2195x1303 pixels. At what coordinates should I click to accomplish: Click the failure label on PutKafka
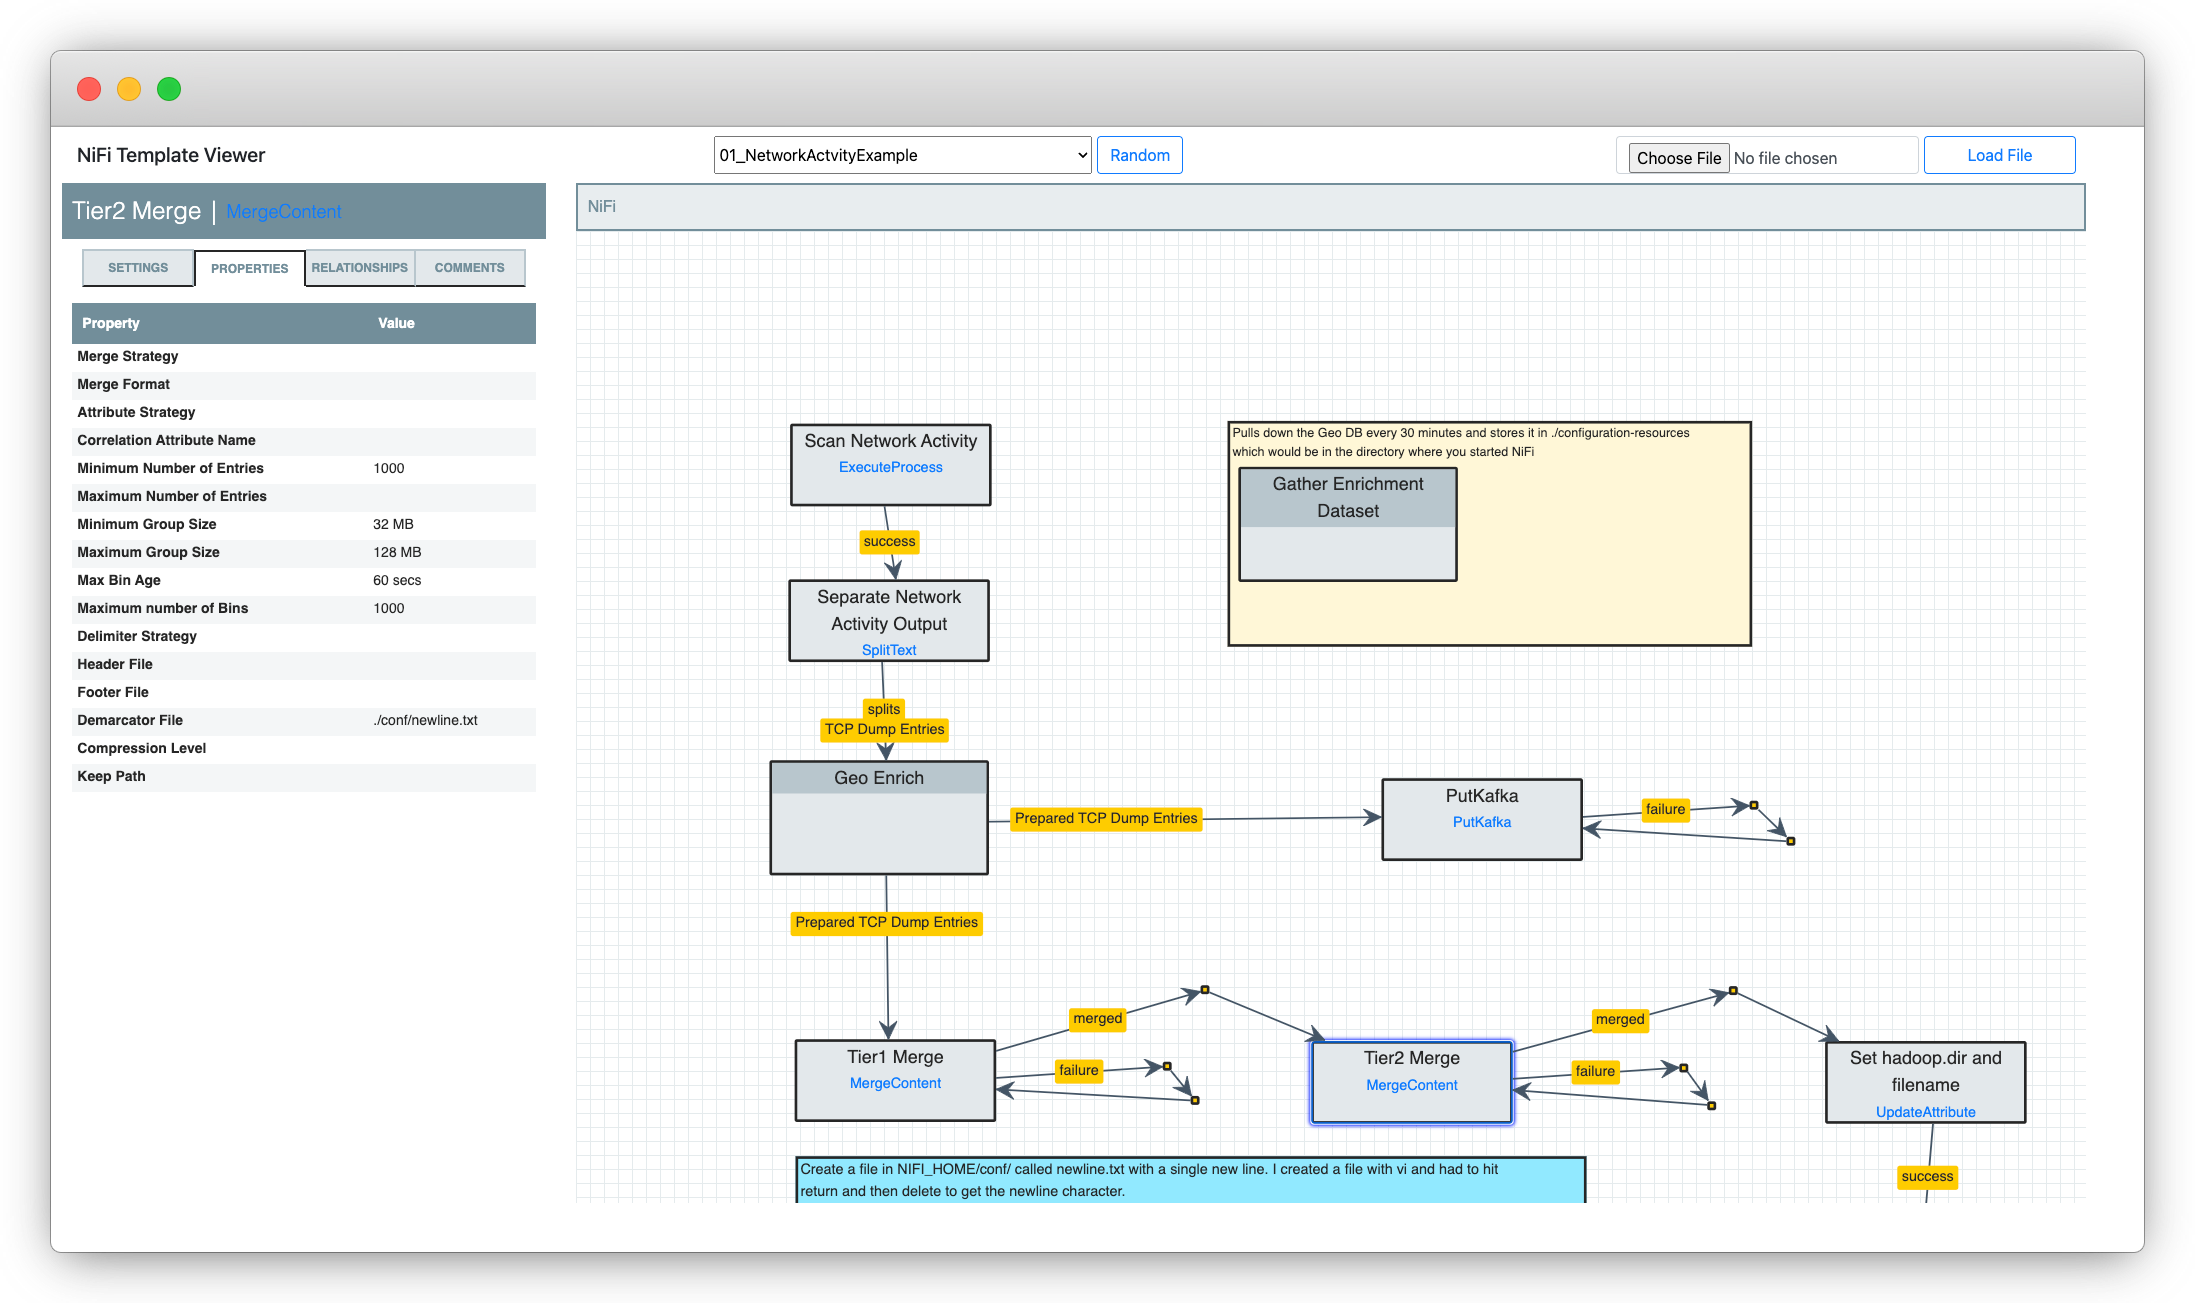1665,809
